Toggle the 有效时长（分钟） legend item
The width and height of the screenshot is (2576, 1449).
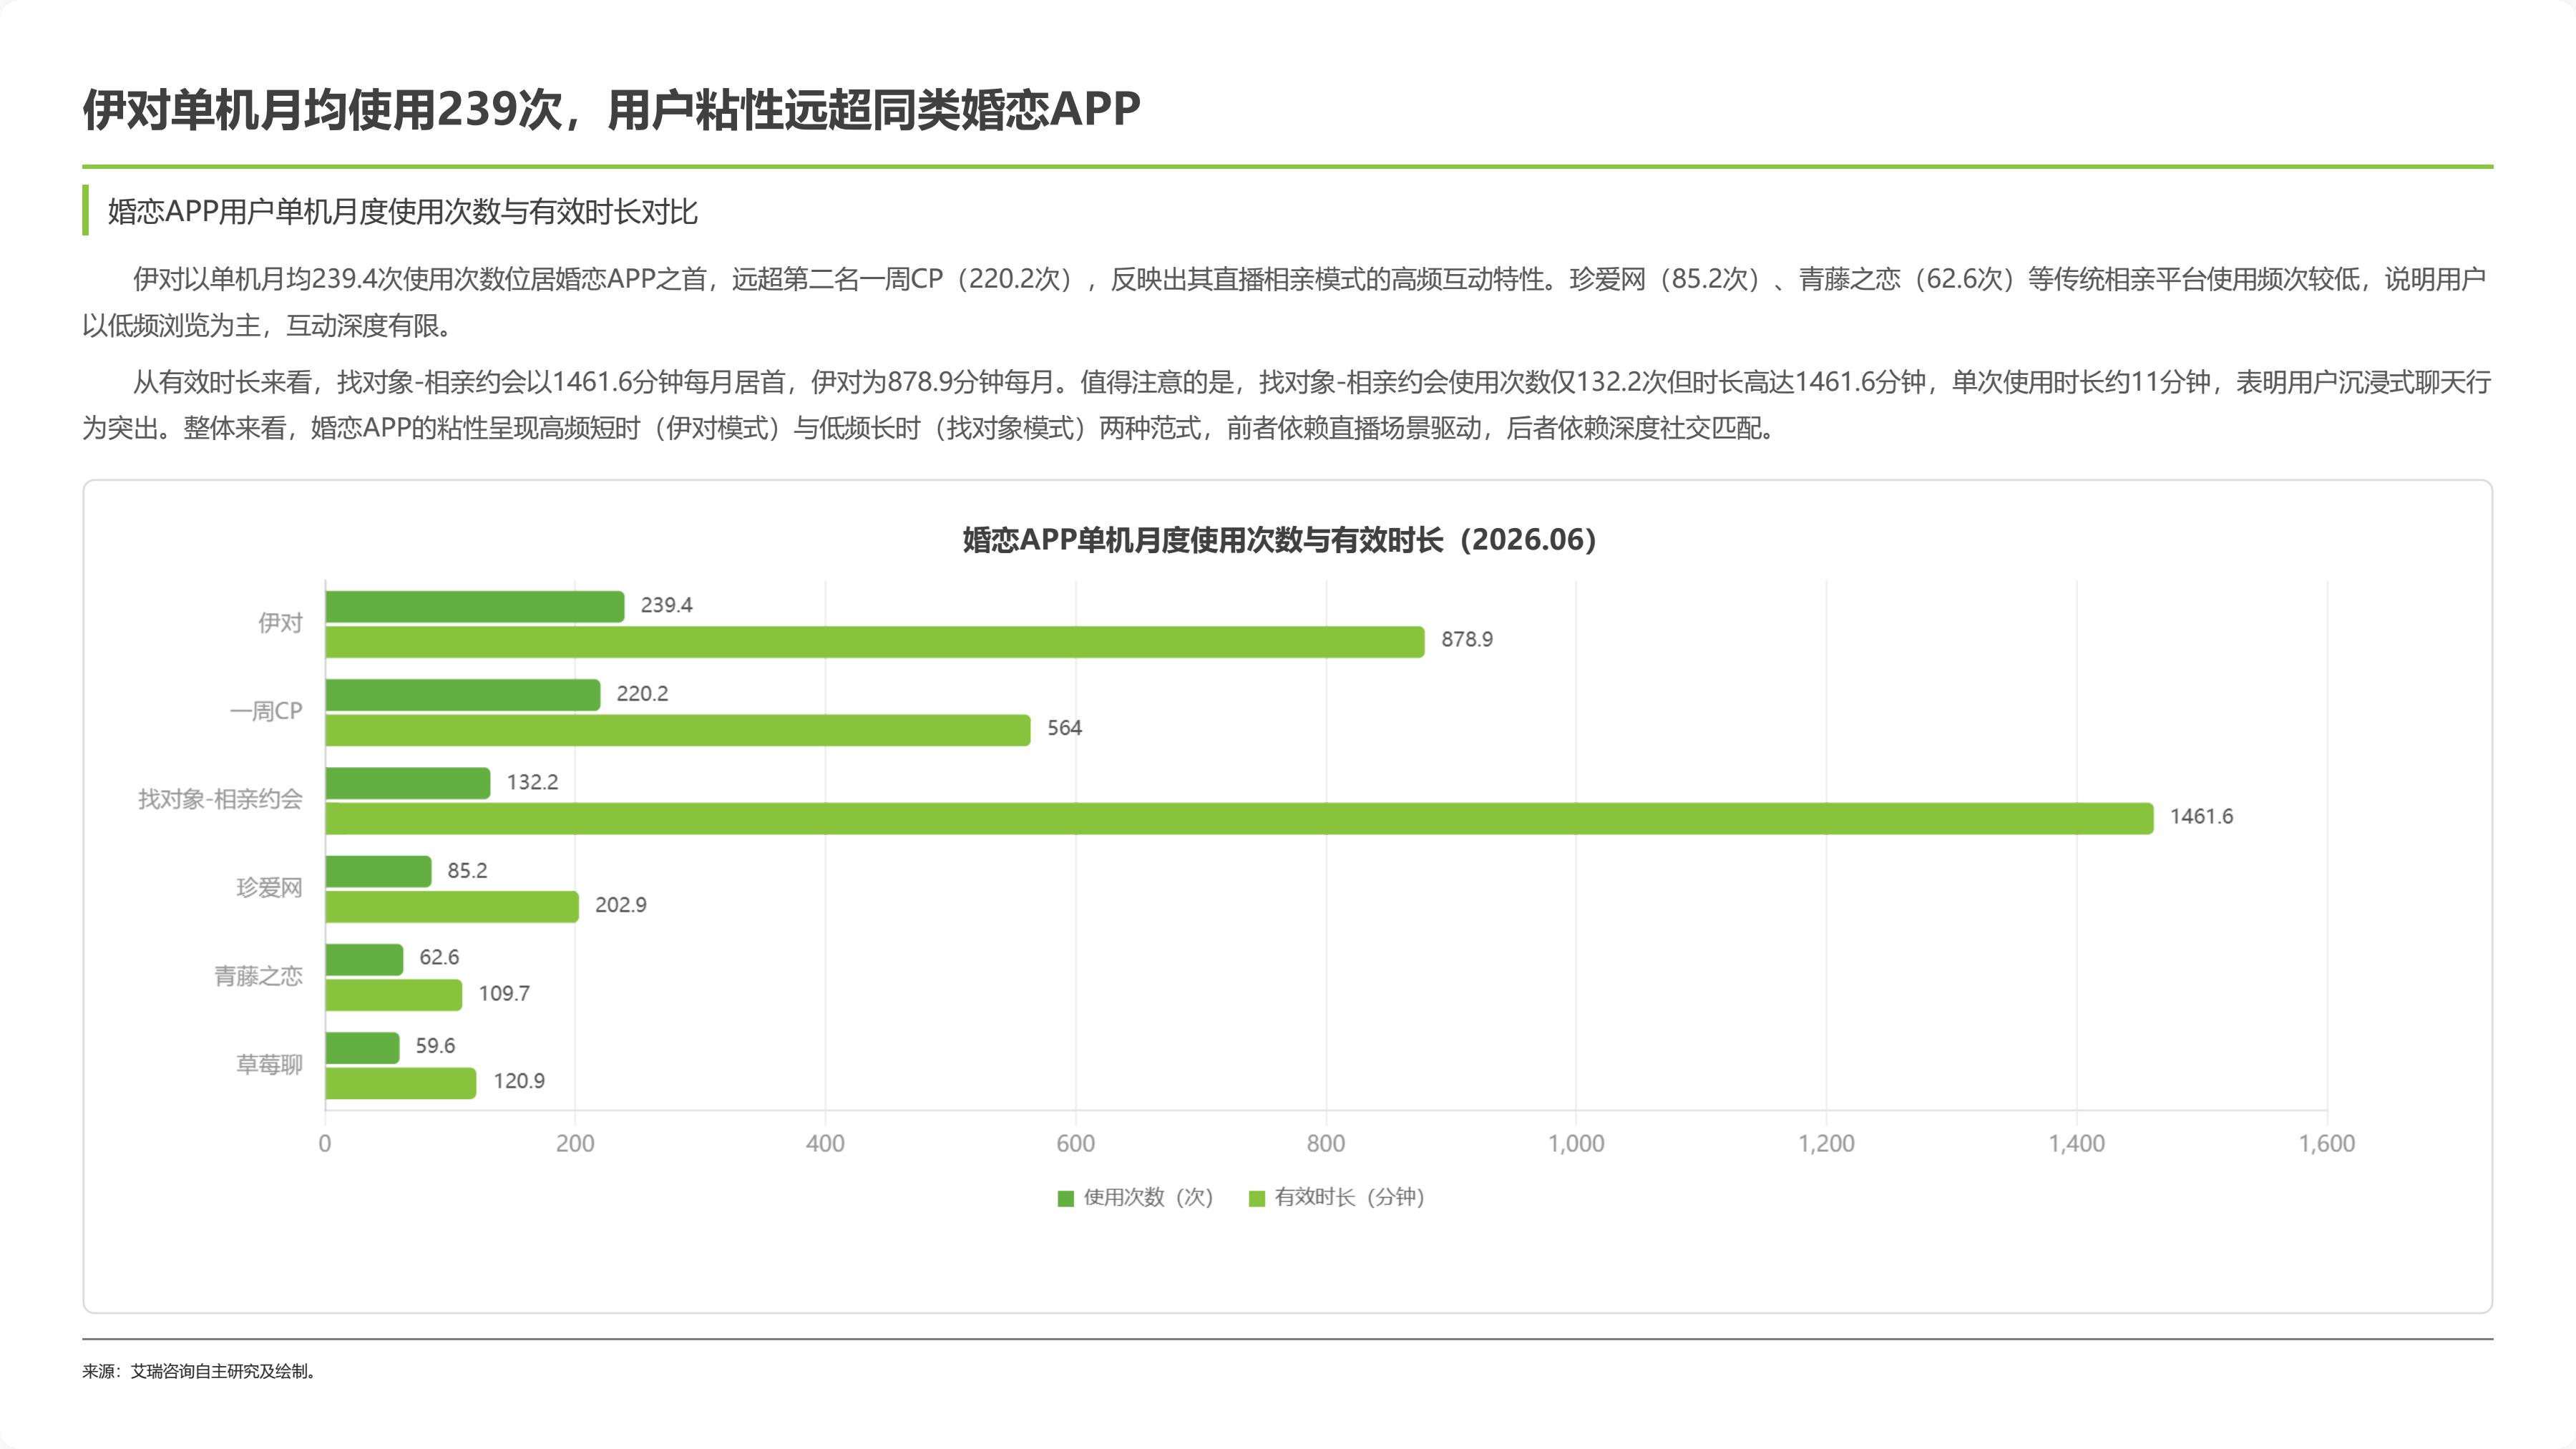click(1337, 1197)
